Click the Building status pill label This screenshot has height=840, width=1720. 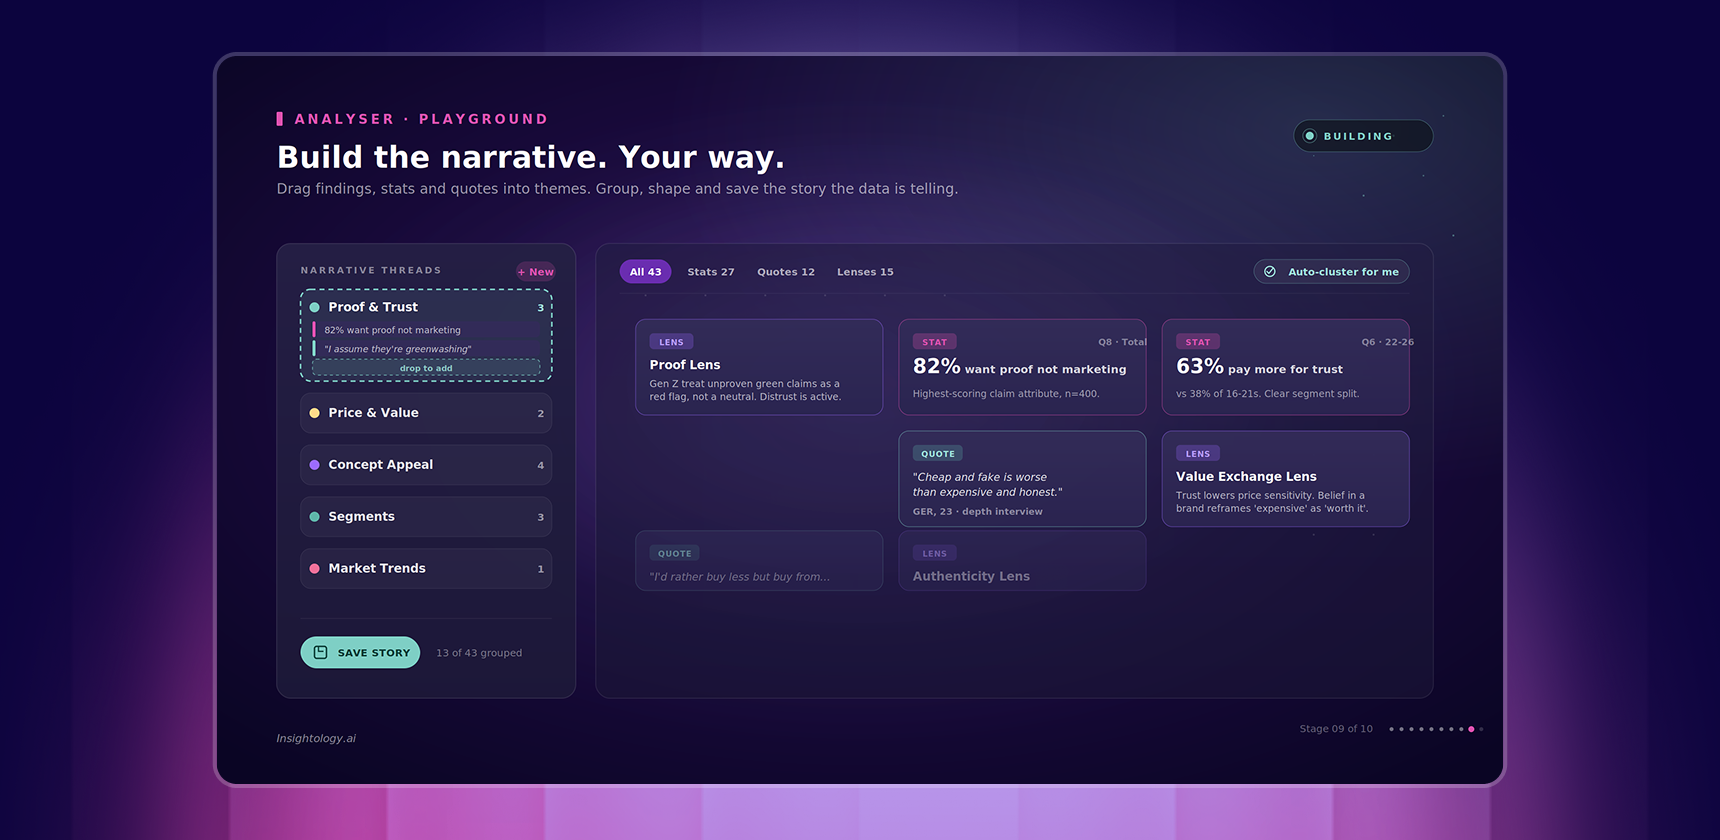click(x=1358, y=136)
